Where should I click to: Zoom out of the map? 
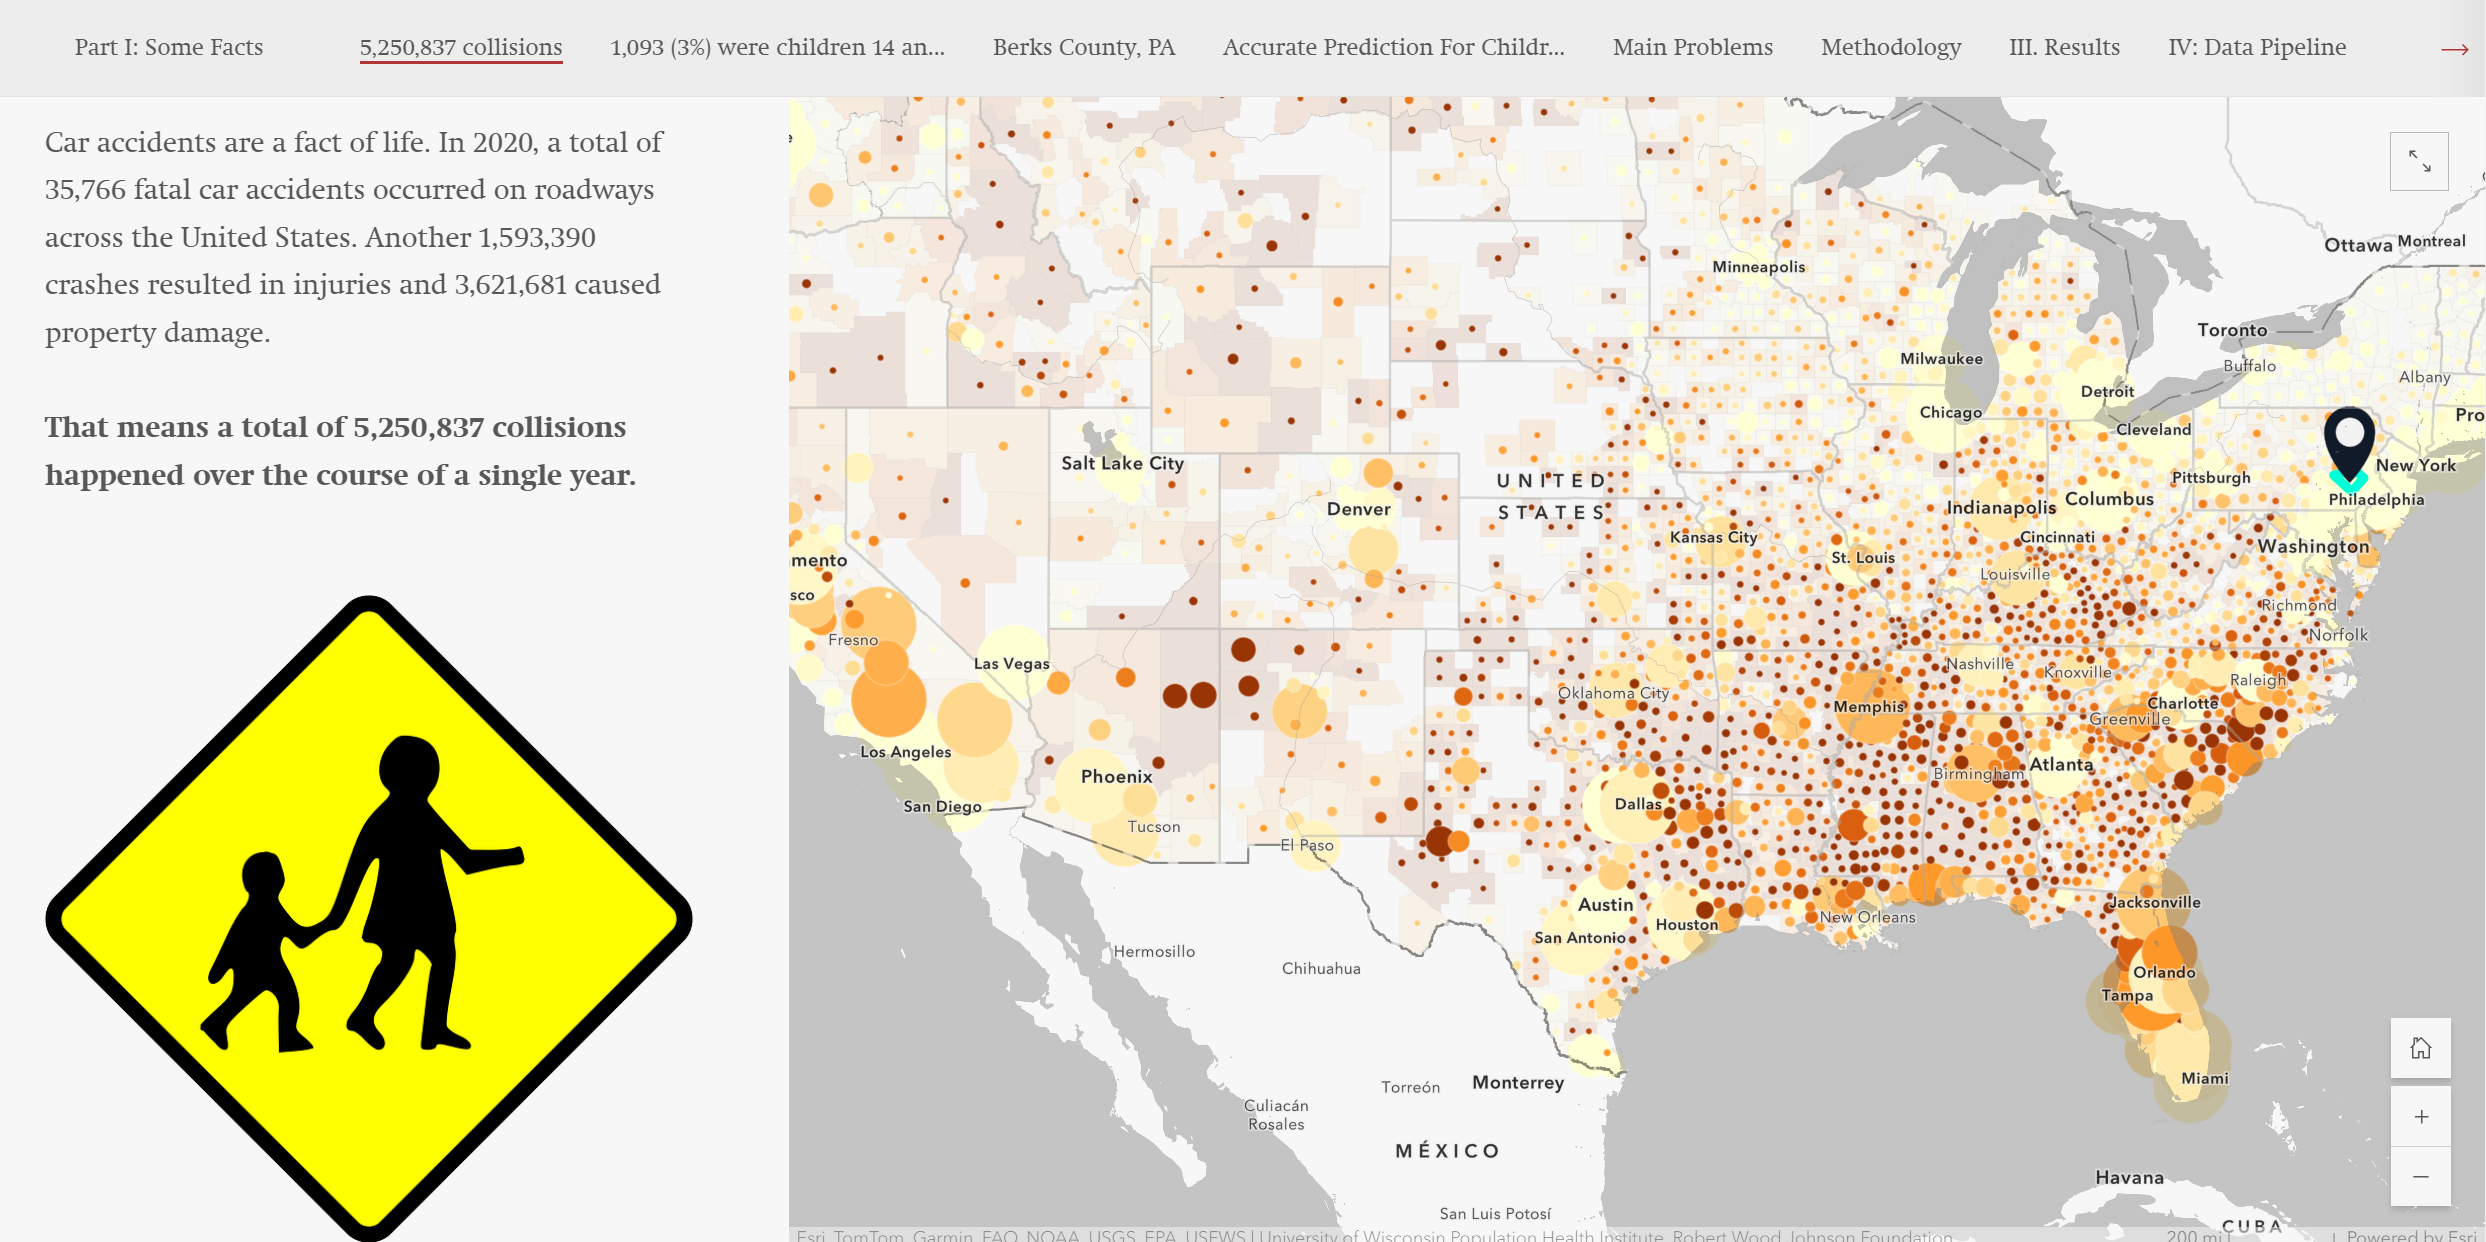click(2420, 1177)
